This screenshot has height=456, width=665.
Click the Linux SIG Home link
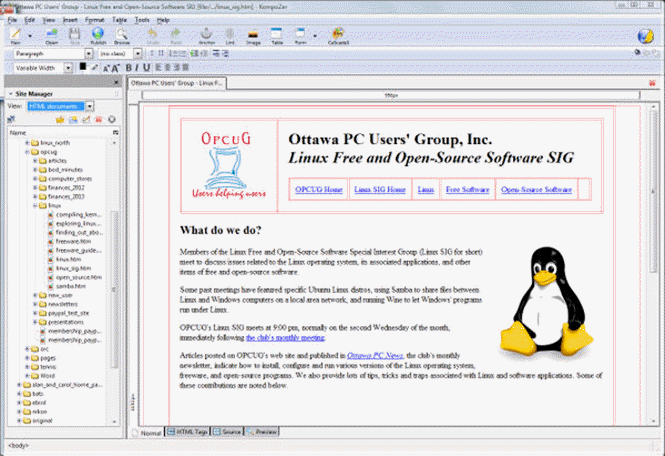[x=380, y=190]
